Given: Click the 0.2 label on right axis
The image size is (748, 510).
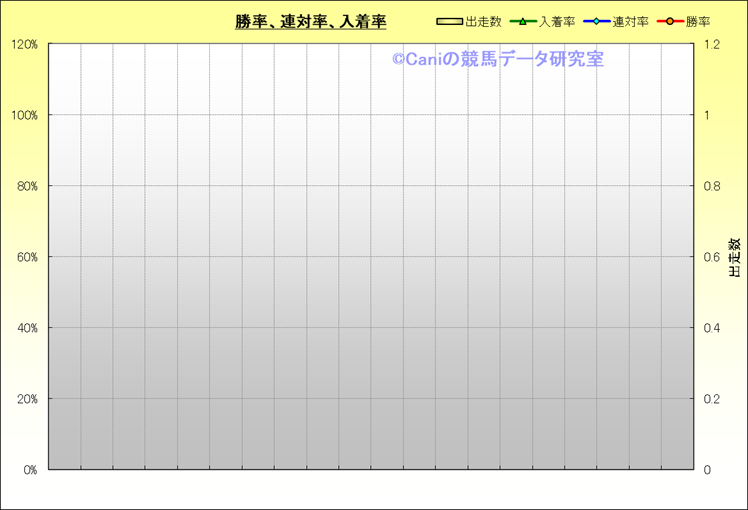Looking at the screenshot, I should tap(712, 399).
